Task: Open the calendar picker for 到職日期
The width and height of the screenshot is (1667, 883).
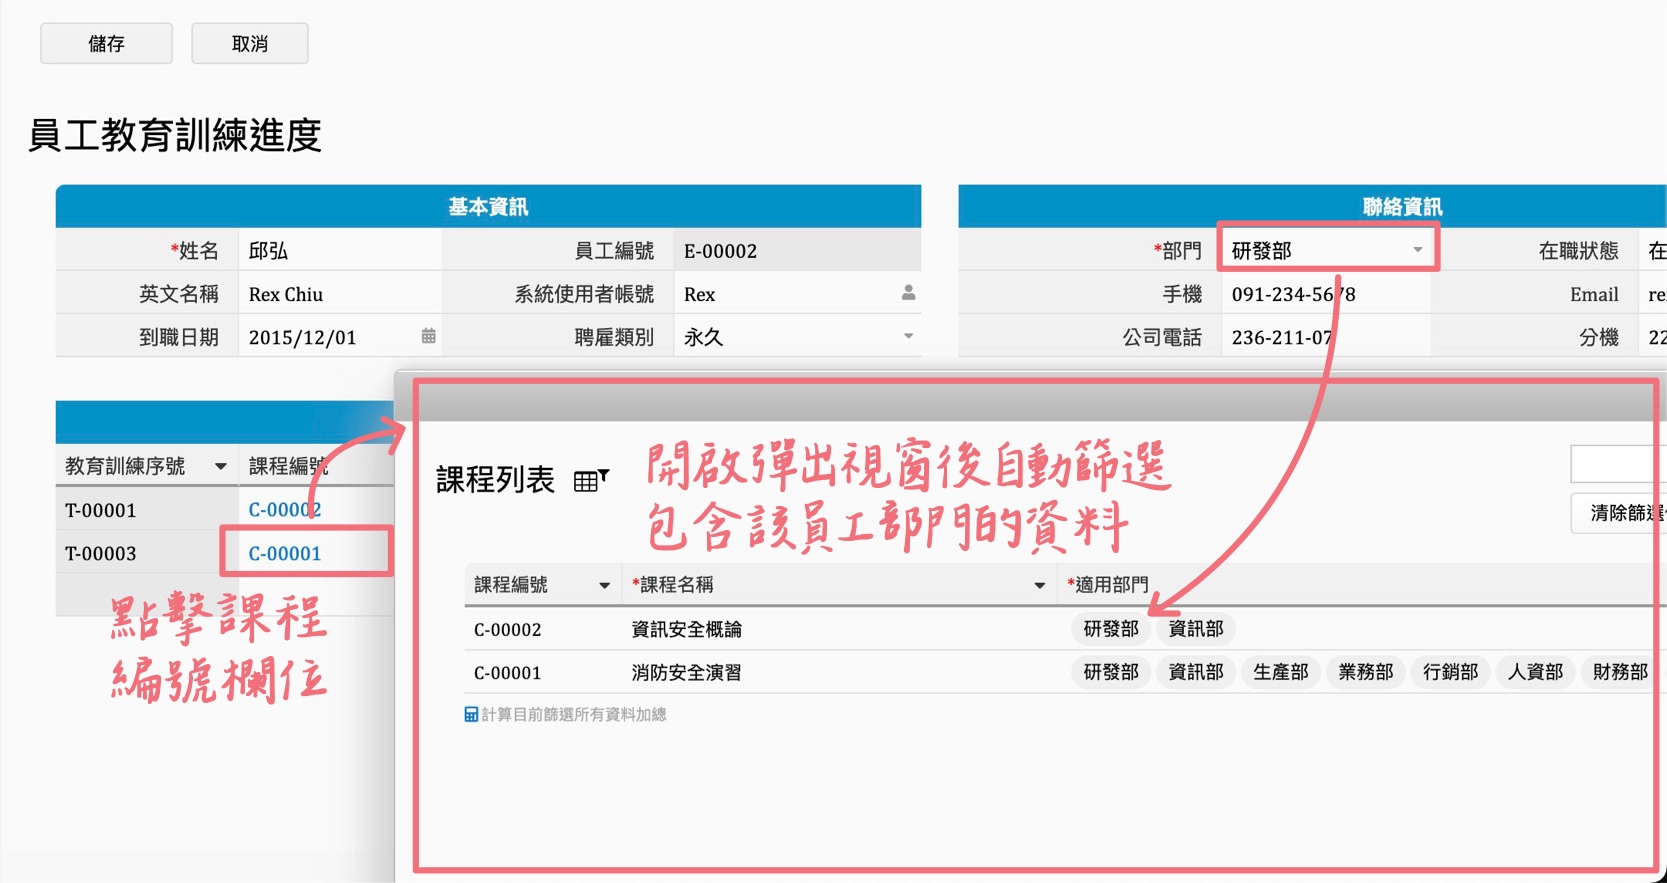Action: (428, 337)
